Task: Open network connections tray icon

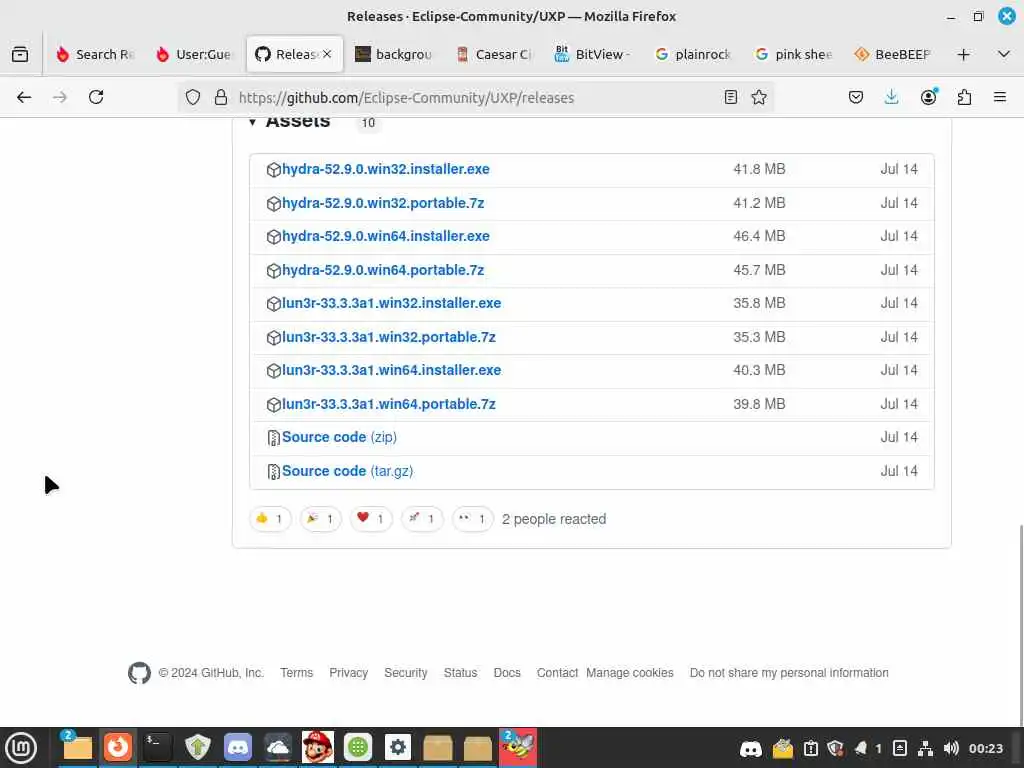Action: pyautogui.click(x=925, y=748)
